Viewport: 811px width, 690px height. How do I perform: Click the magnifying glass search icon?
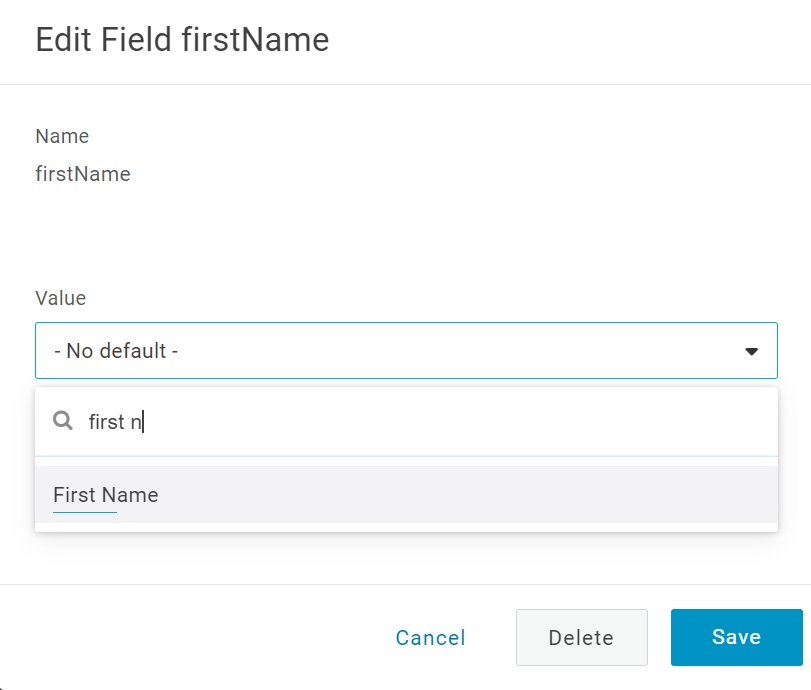(x=63, y=421)
